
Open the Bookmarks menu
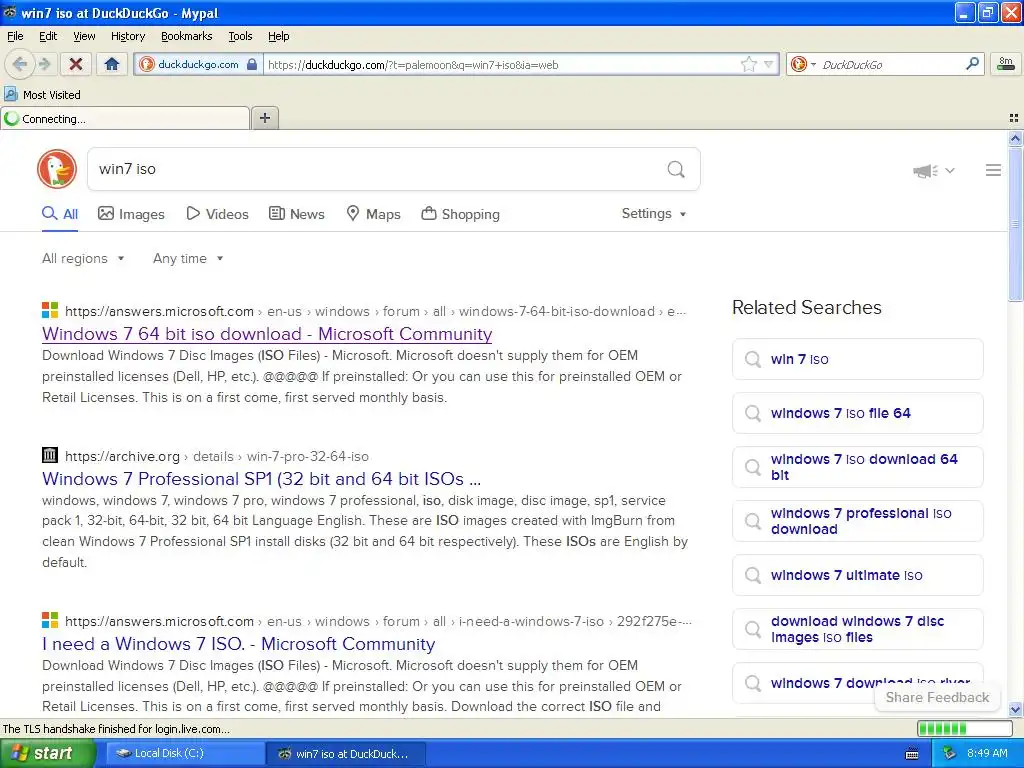click(x=187, y=36)
